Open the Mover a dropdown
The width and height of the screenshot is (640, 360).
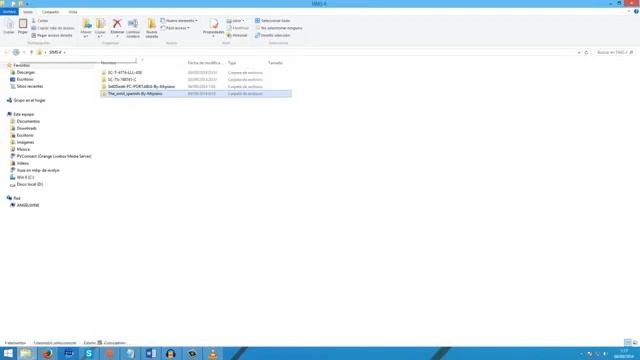click(86, 28)
